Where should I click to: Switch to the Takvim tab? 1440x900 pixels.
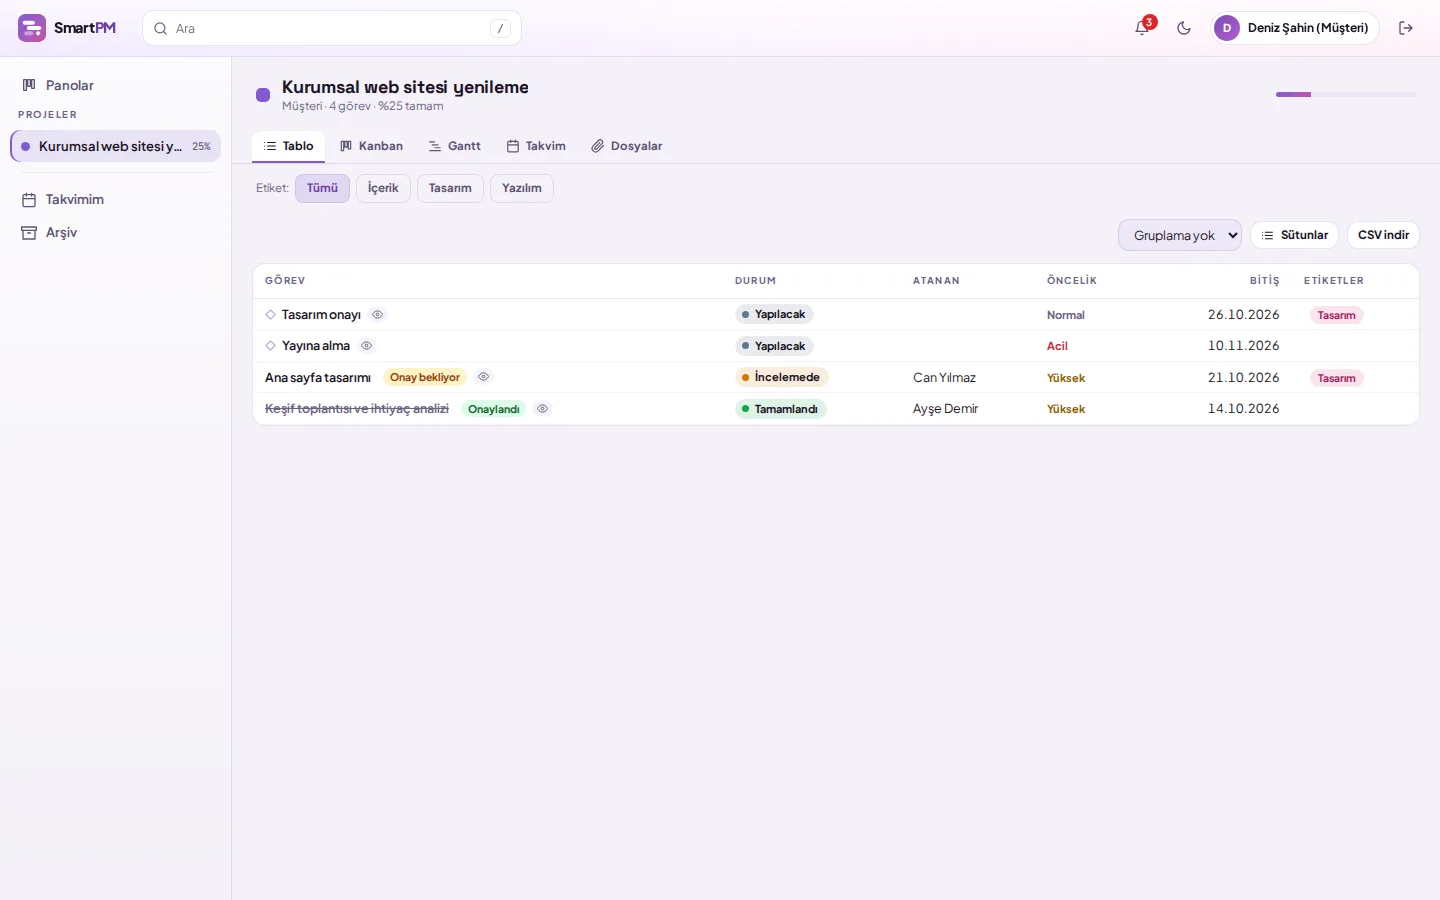pos(536,146)
